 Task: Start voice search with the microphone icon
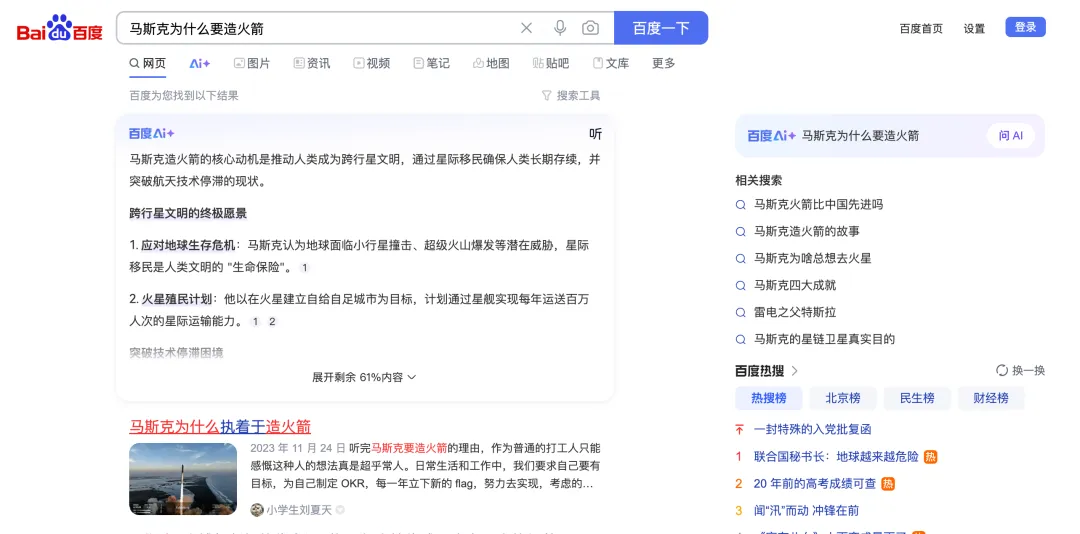pos(560,28)
